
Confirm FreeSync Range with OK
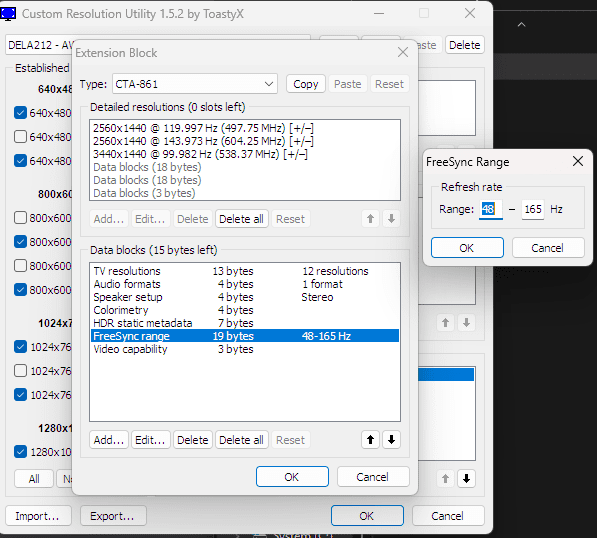coord(467,248)
